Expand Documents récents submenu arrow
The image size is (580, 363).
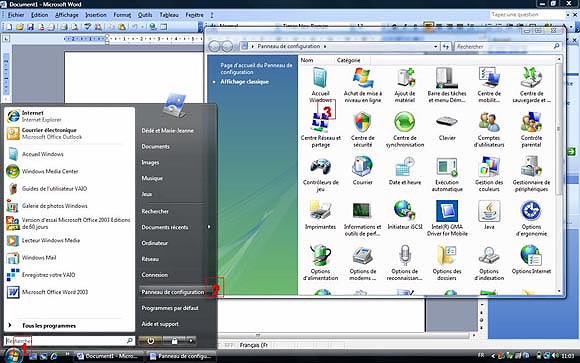[x=209, y=227]
